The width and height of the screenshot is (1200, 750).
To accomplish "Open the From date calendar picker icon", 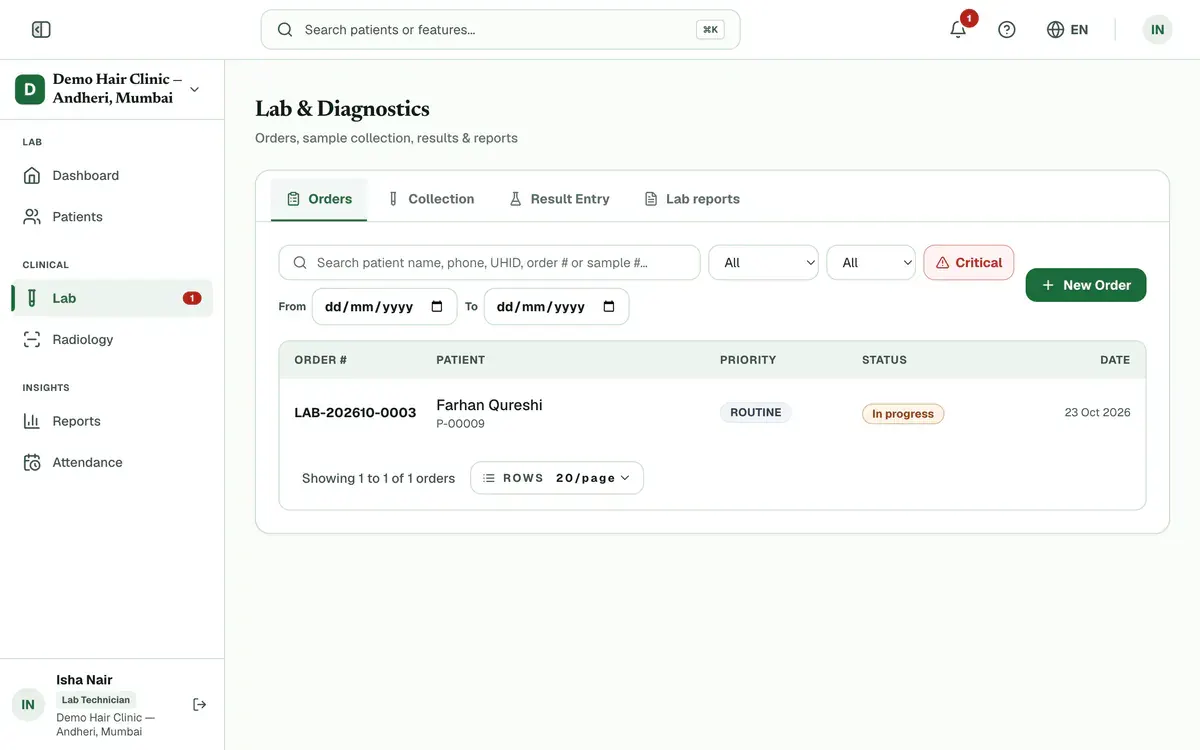I will point(437,307).
